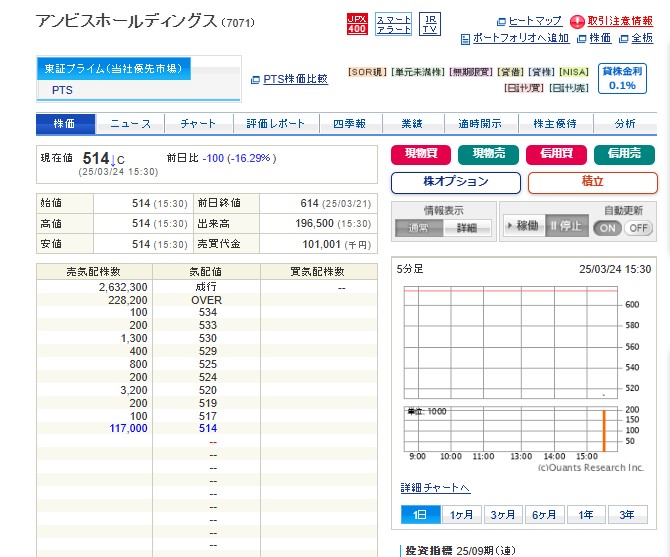Turn 自動更新 ON
The height and width of the screenshot is (557, 670).
(x=607, y=228)
